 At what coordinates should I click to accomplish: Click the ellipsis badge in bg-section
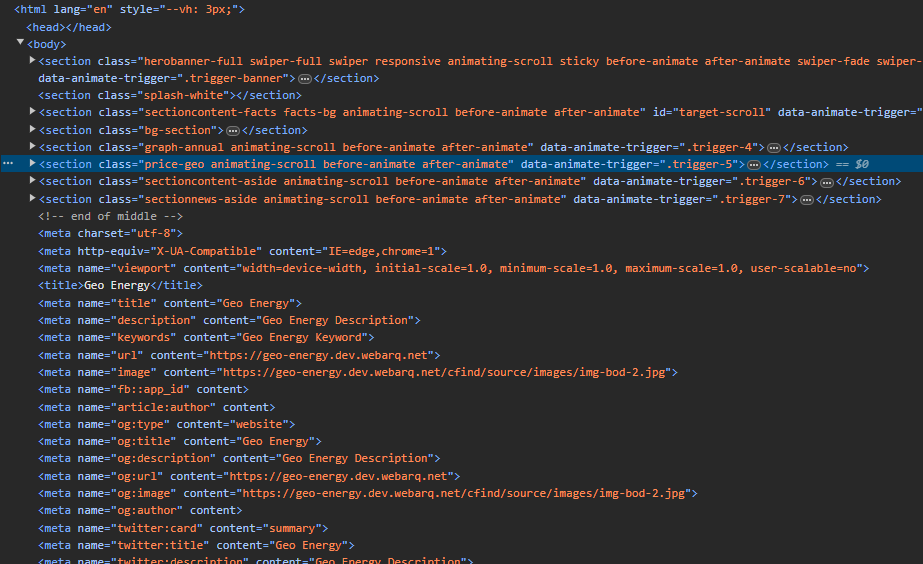(x=232, y=130)
